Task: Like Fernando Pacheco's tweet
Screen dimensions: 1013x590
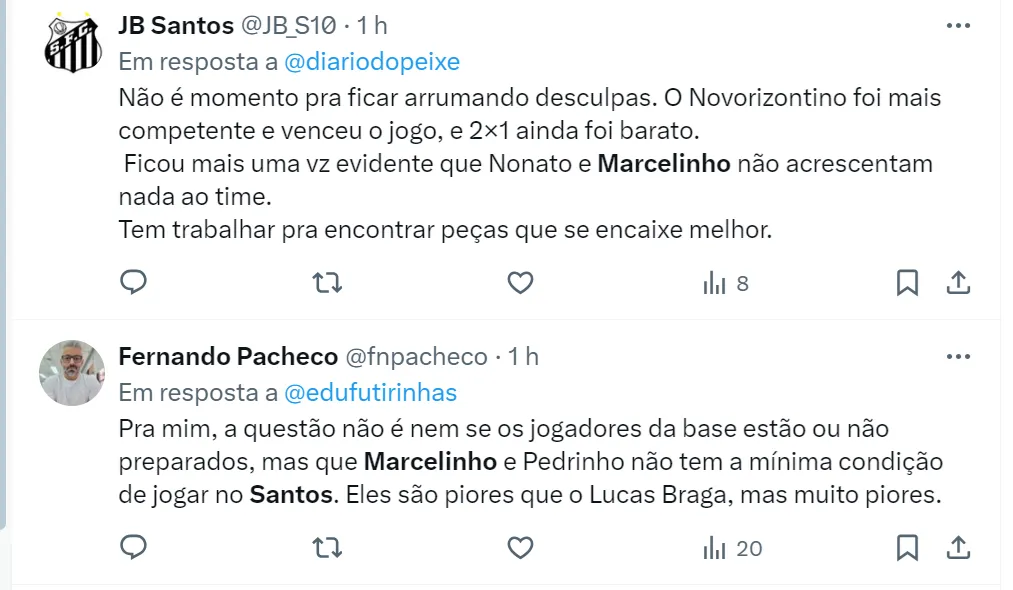Action: click(520, 547)
